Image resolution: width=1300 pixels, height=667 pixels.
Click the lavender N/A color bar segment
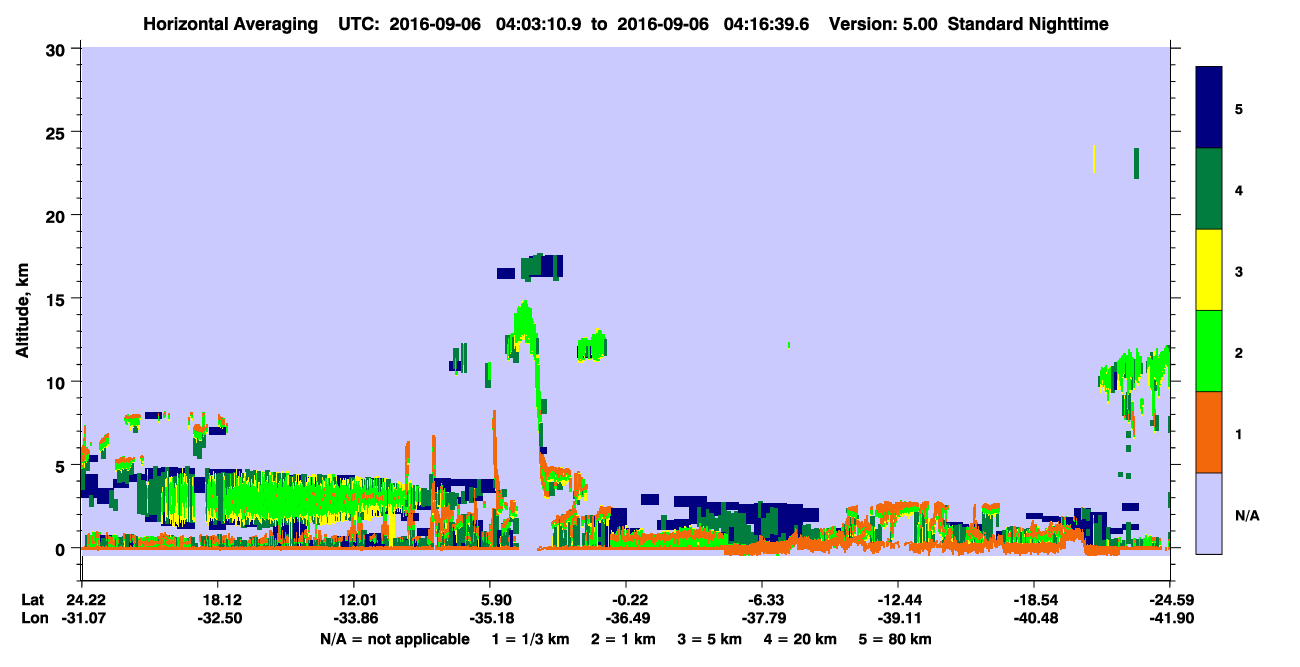(1209, 513)
